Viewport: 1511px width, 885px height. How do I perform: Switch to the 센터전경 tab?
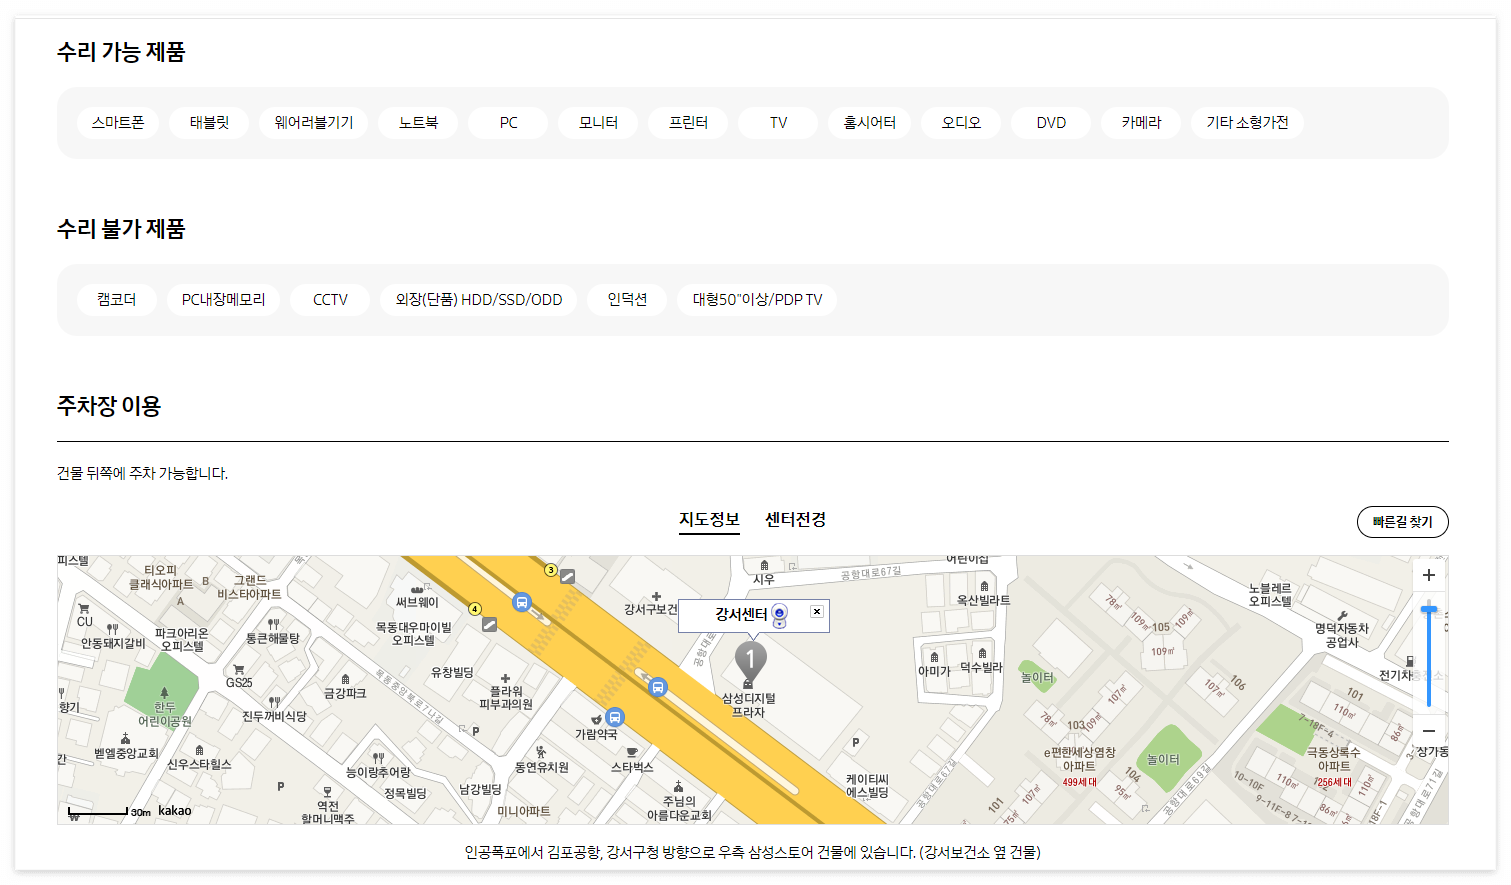click(x=793, y=519)
